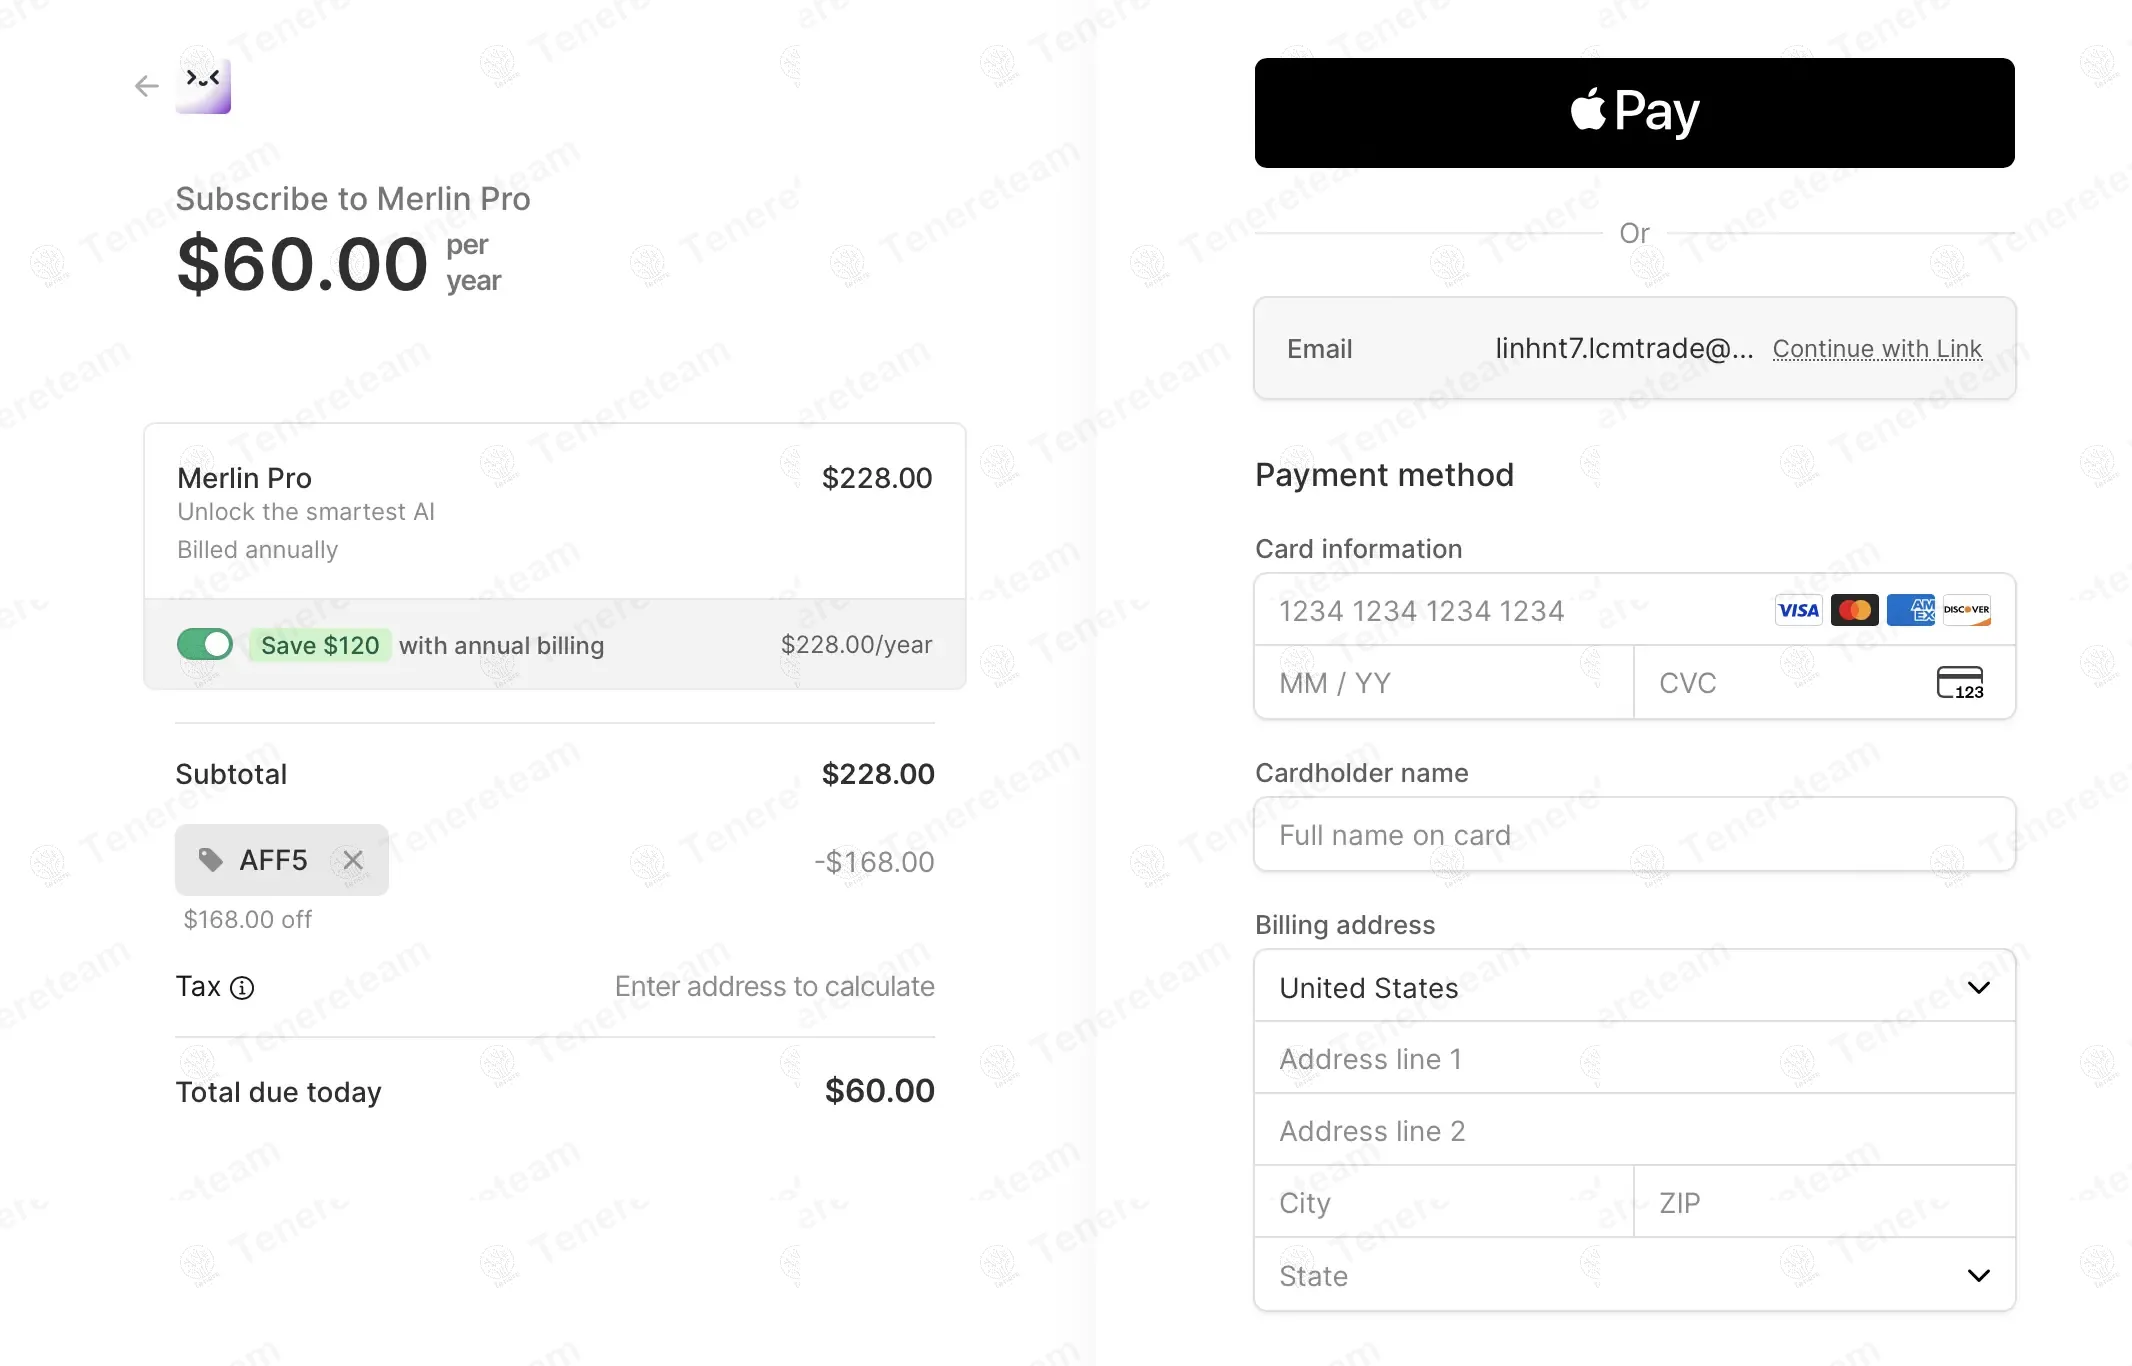The width and height of the screenshot is (2132, 1366).
Task: Focus the card number field
Action: pyautogui.click(x=1510, y=611)
